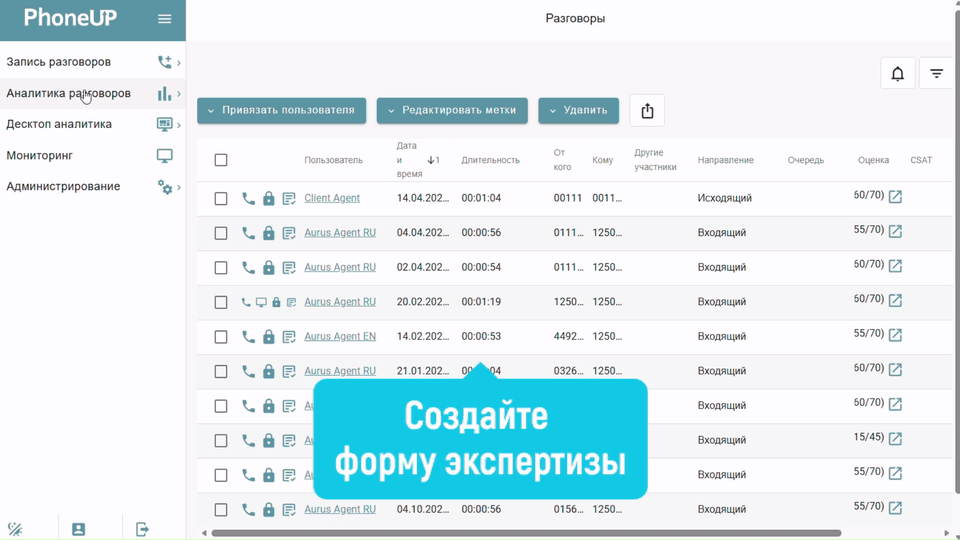This screenshot has width=960, height=540.
Task: Click phone icon in Aurus Agent EN row
Action: tap(248, 337)
